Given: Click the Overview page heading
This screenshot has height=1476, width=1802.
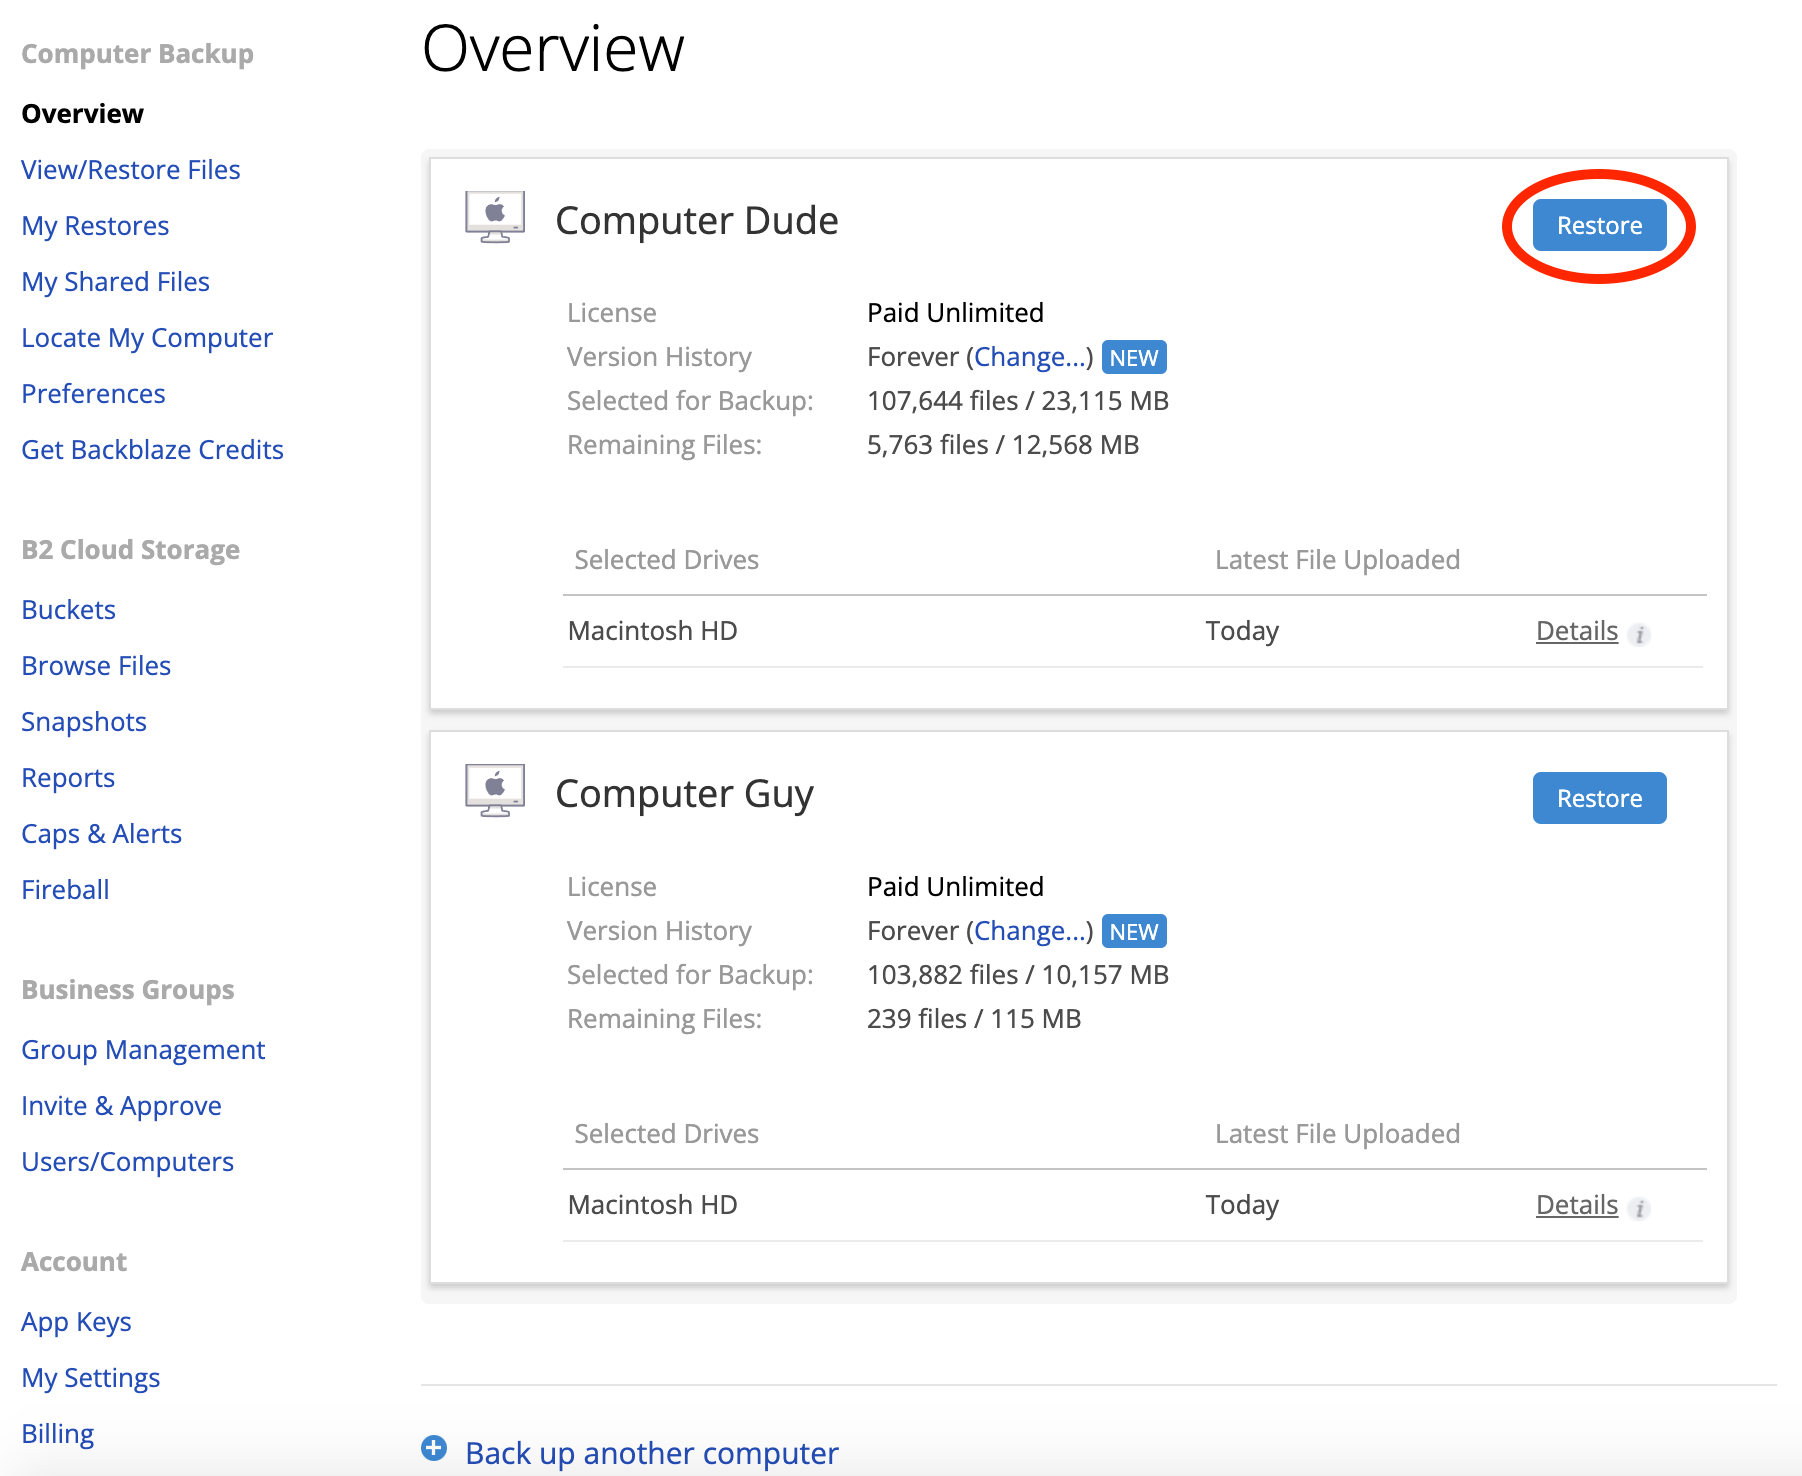Looking at the screenshot, I should pos(553,48).
